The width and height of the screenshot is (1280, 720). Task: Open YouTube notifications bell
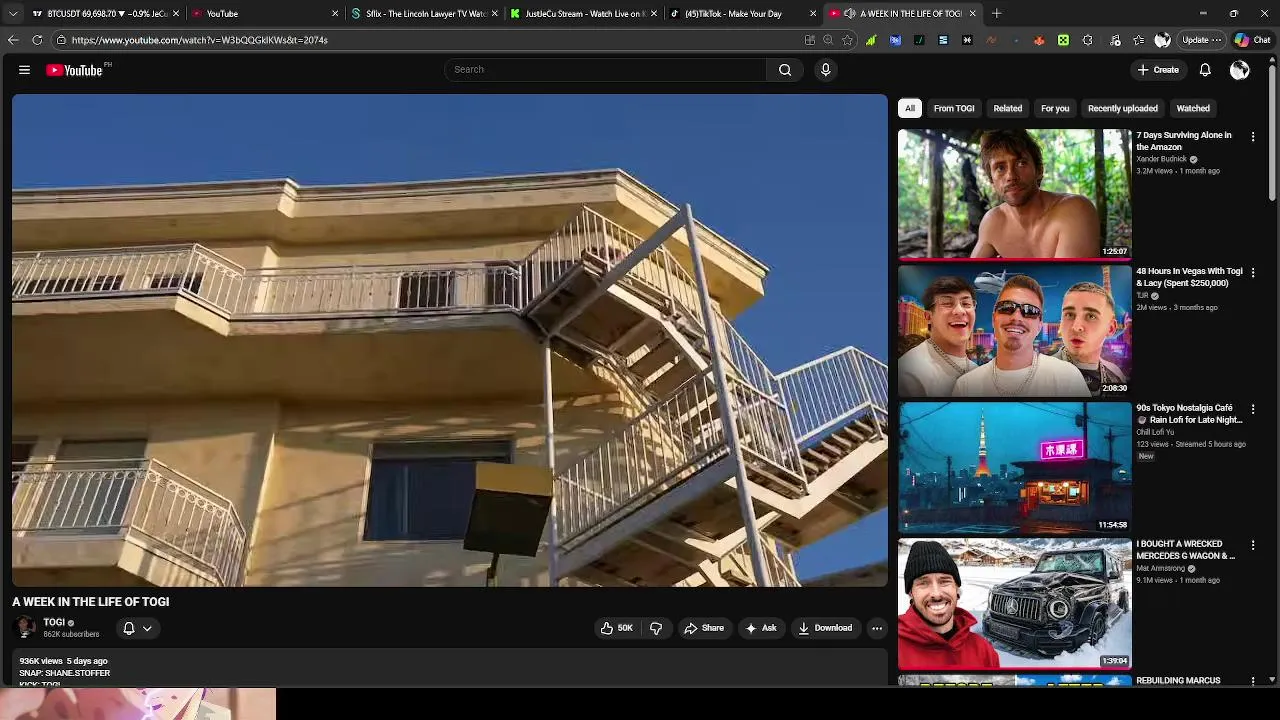coord(1205,70)
